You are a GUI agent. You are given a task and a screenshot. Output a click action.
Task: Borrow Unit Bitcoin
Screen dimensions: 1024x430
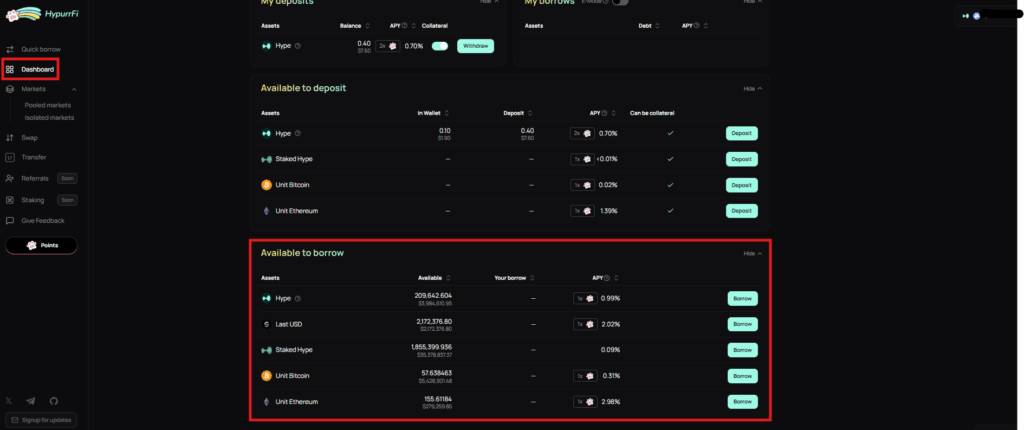(743, 376)
